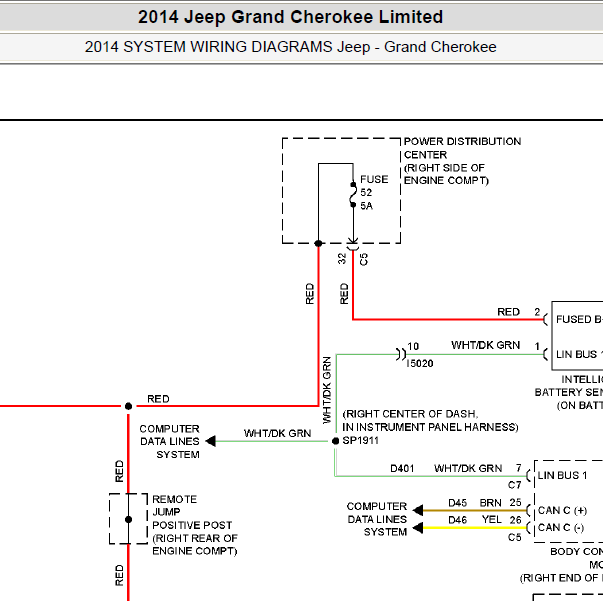Click the C5 connector label below the fuse

(364, 259)
